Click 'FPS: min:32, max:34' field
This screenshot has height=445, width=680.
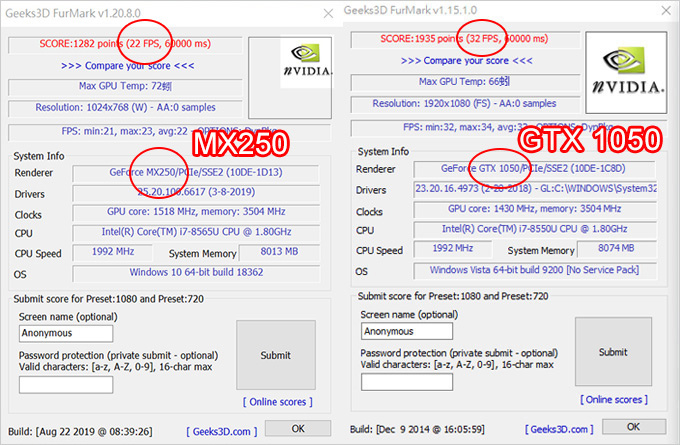pos(509,127)
